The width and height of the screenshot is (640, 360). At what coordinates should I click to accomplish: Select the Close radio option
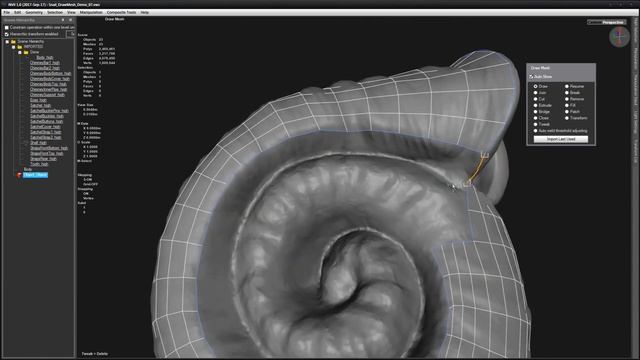(536, 118)
